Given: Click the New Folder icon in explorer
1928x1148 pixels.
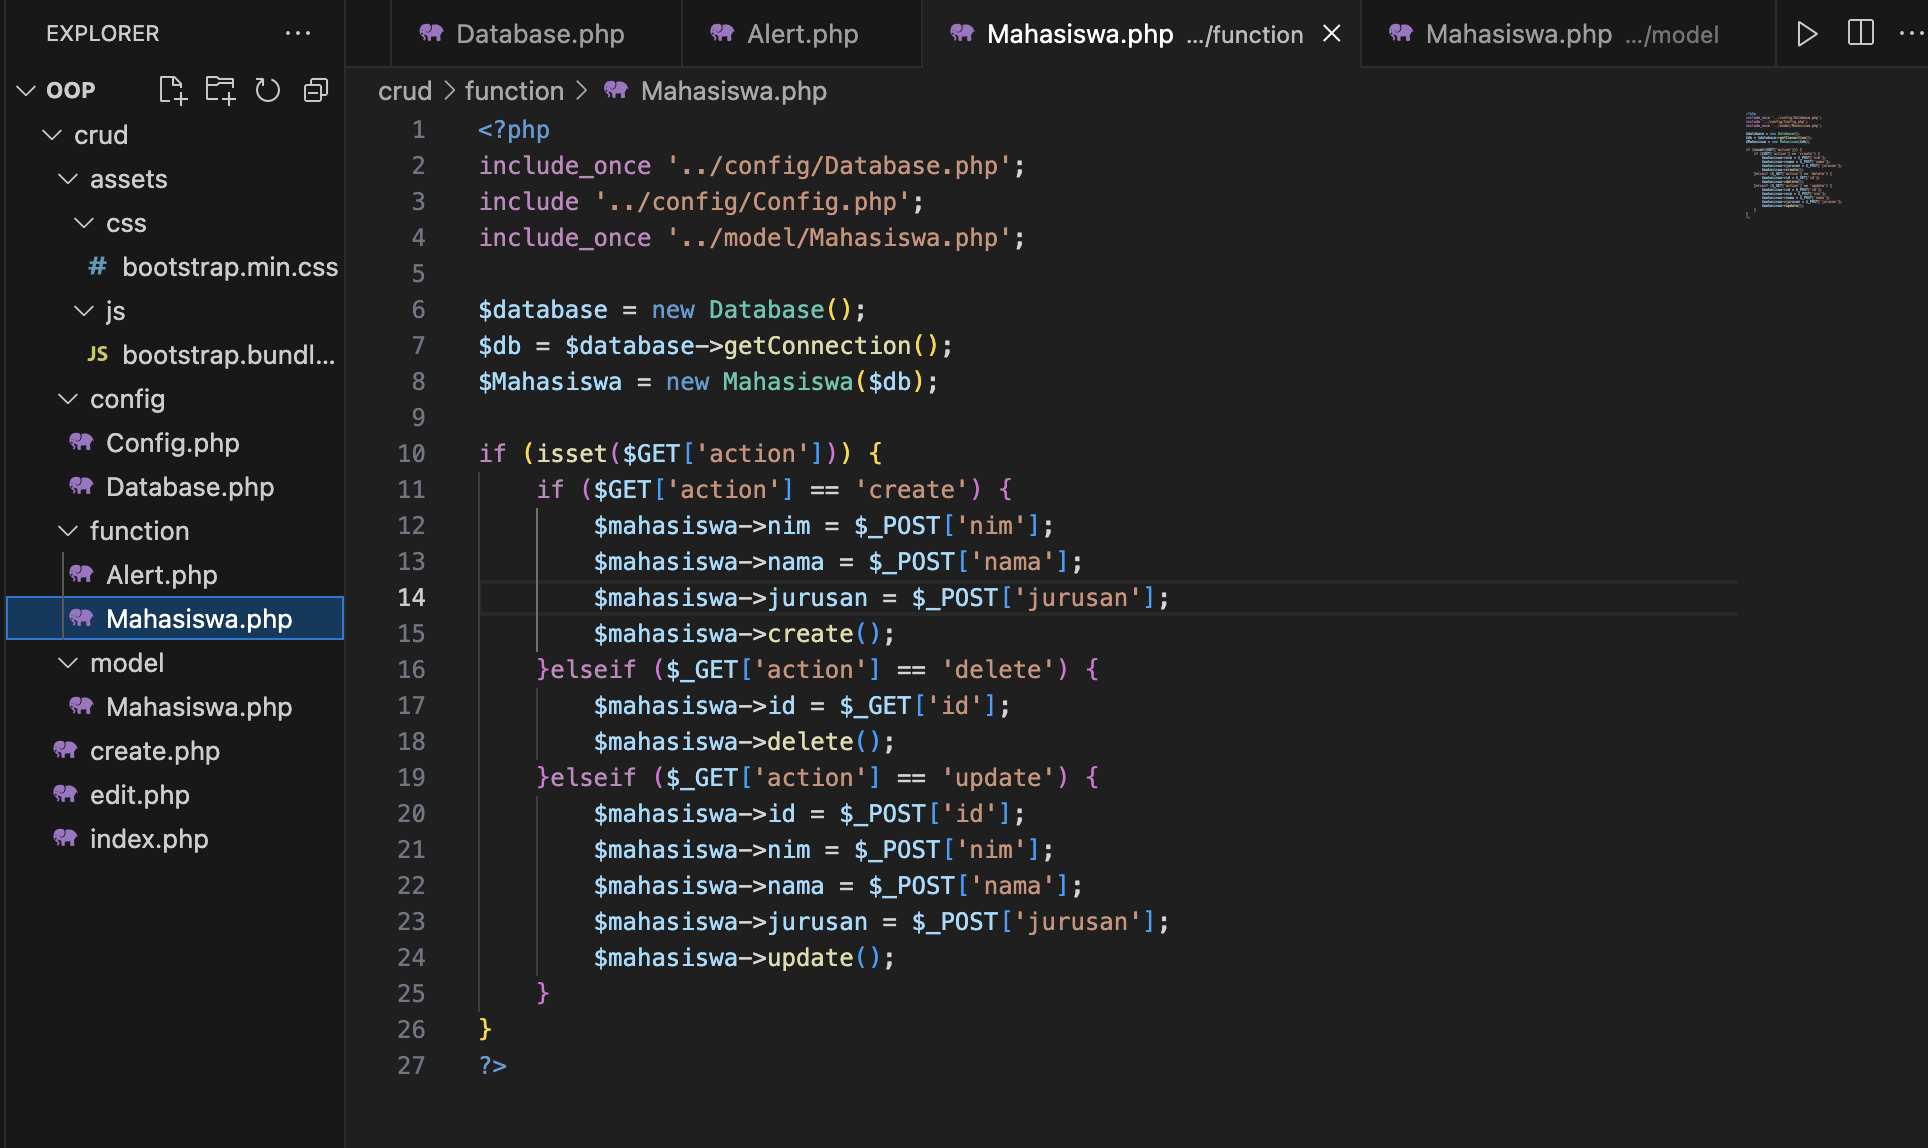Looking at the screenshot, I should click(220, 91).
